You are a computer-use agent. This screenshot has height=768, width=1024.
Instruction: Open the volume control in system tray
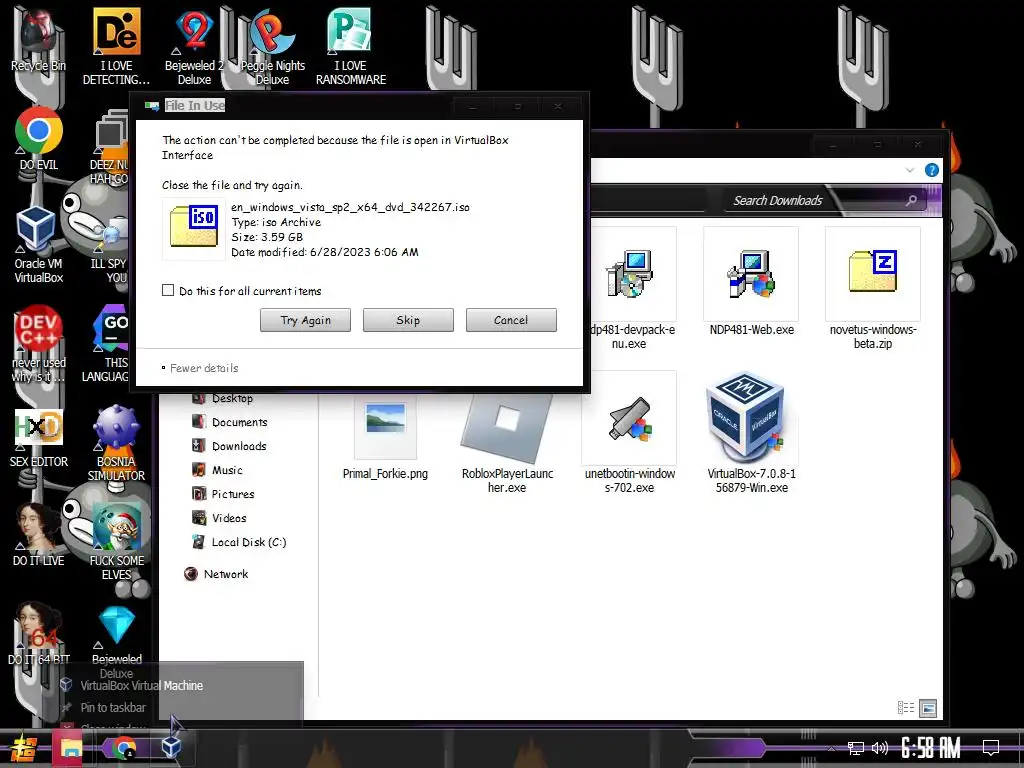tap(880, 748)
